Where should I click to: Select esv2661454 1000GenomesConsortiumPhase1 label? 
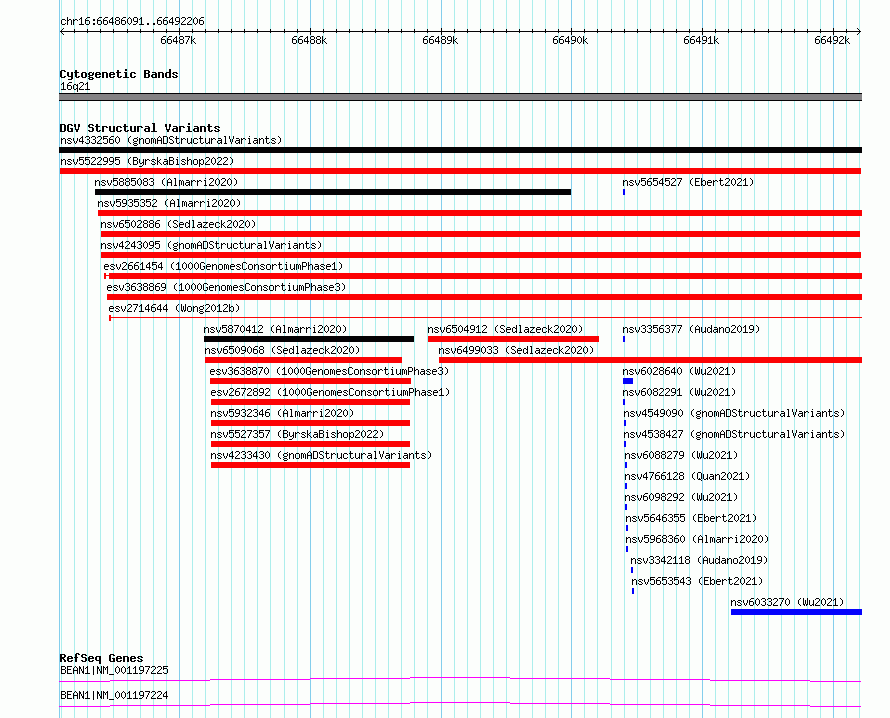[223, 266]
